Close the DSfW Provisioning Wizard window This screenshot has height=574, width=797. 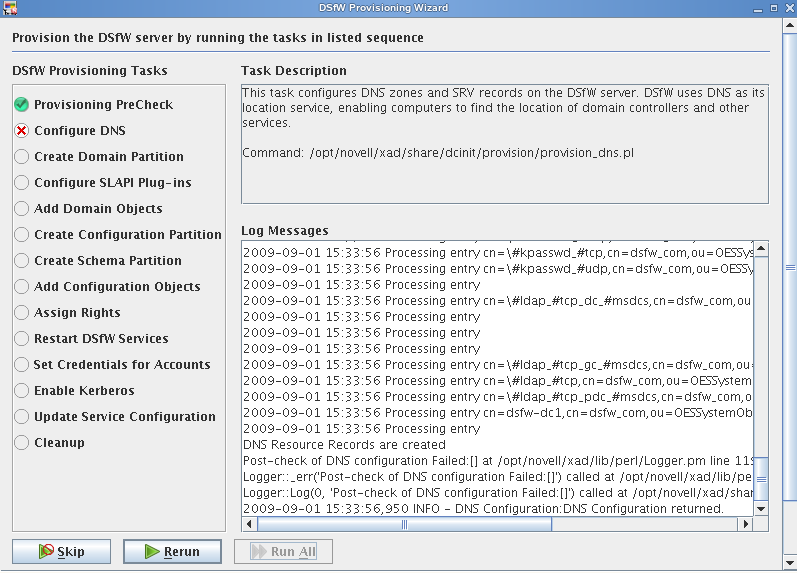click(x=789, y=8)
